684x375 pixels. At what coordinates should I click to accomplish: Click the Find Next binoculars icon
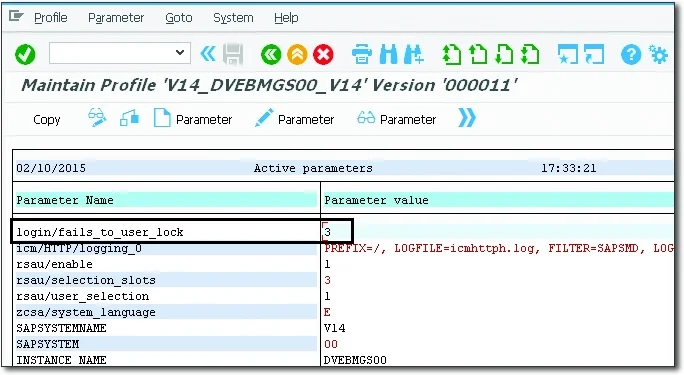tap(414, 55)
